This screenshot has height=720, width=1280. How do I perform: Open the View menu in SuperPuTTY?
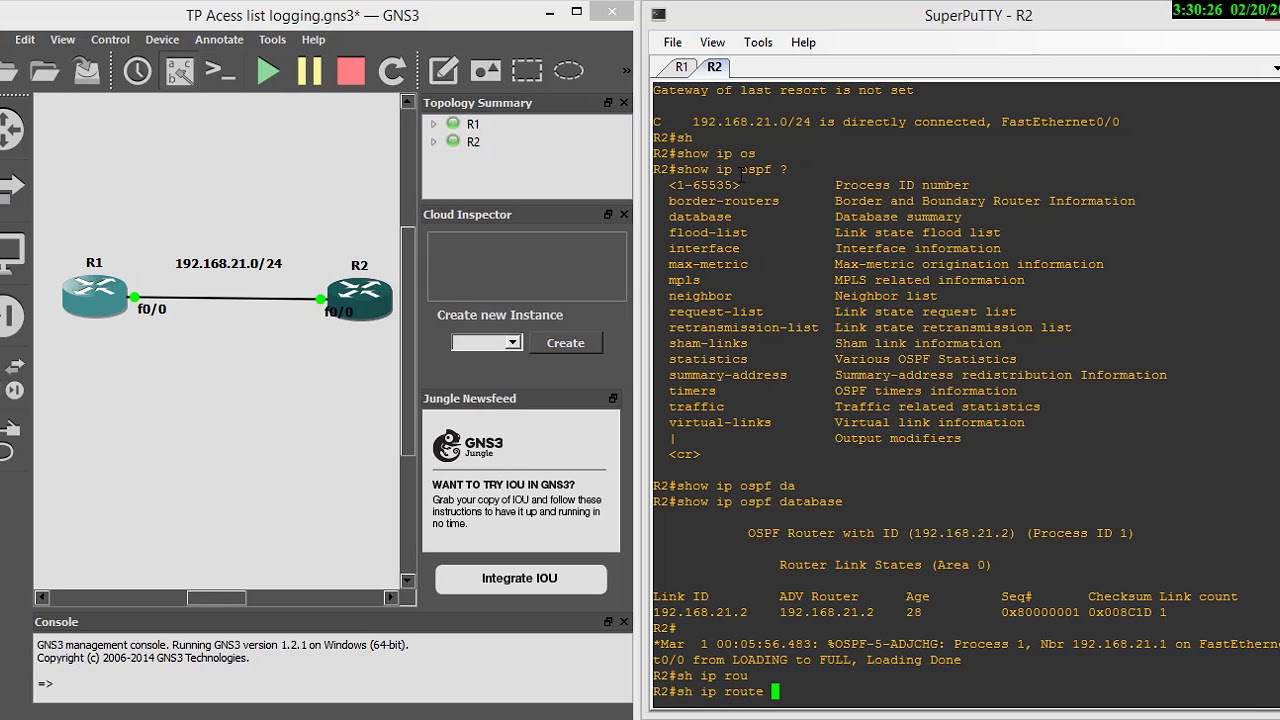click(712, 42)
